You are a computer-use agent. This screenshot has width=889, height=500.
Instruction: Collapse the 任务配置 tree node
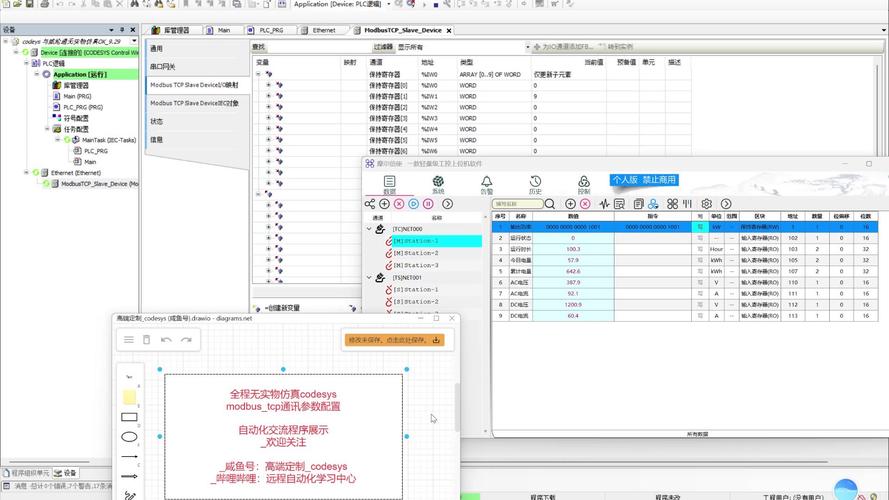point(47,129)
